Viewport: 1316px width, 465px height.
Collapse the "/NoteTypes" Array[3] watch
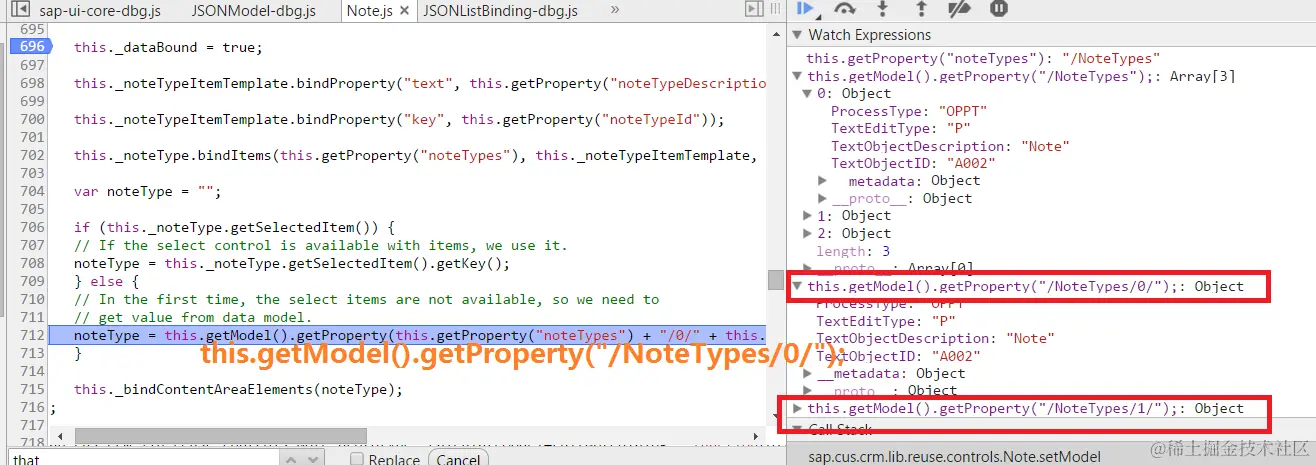796,76
